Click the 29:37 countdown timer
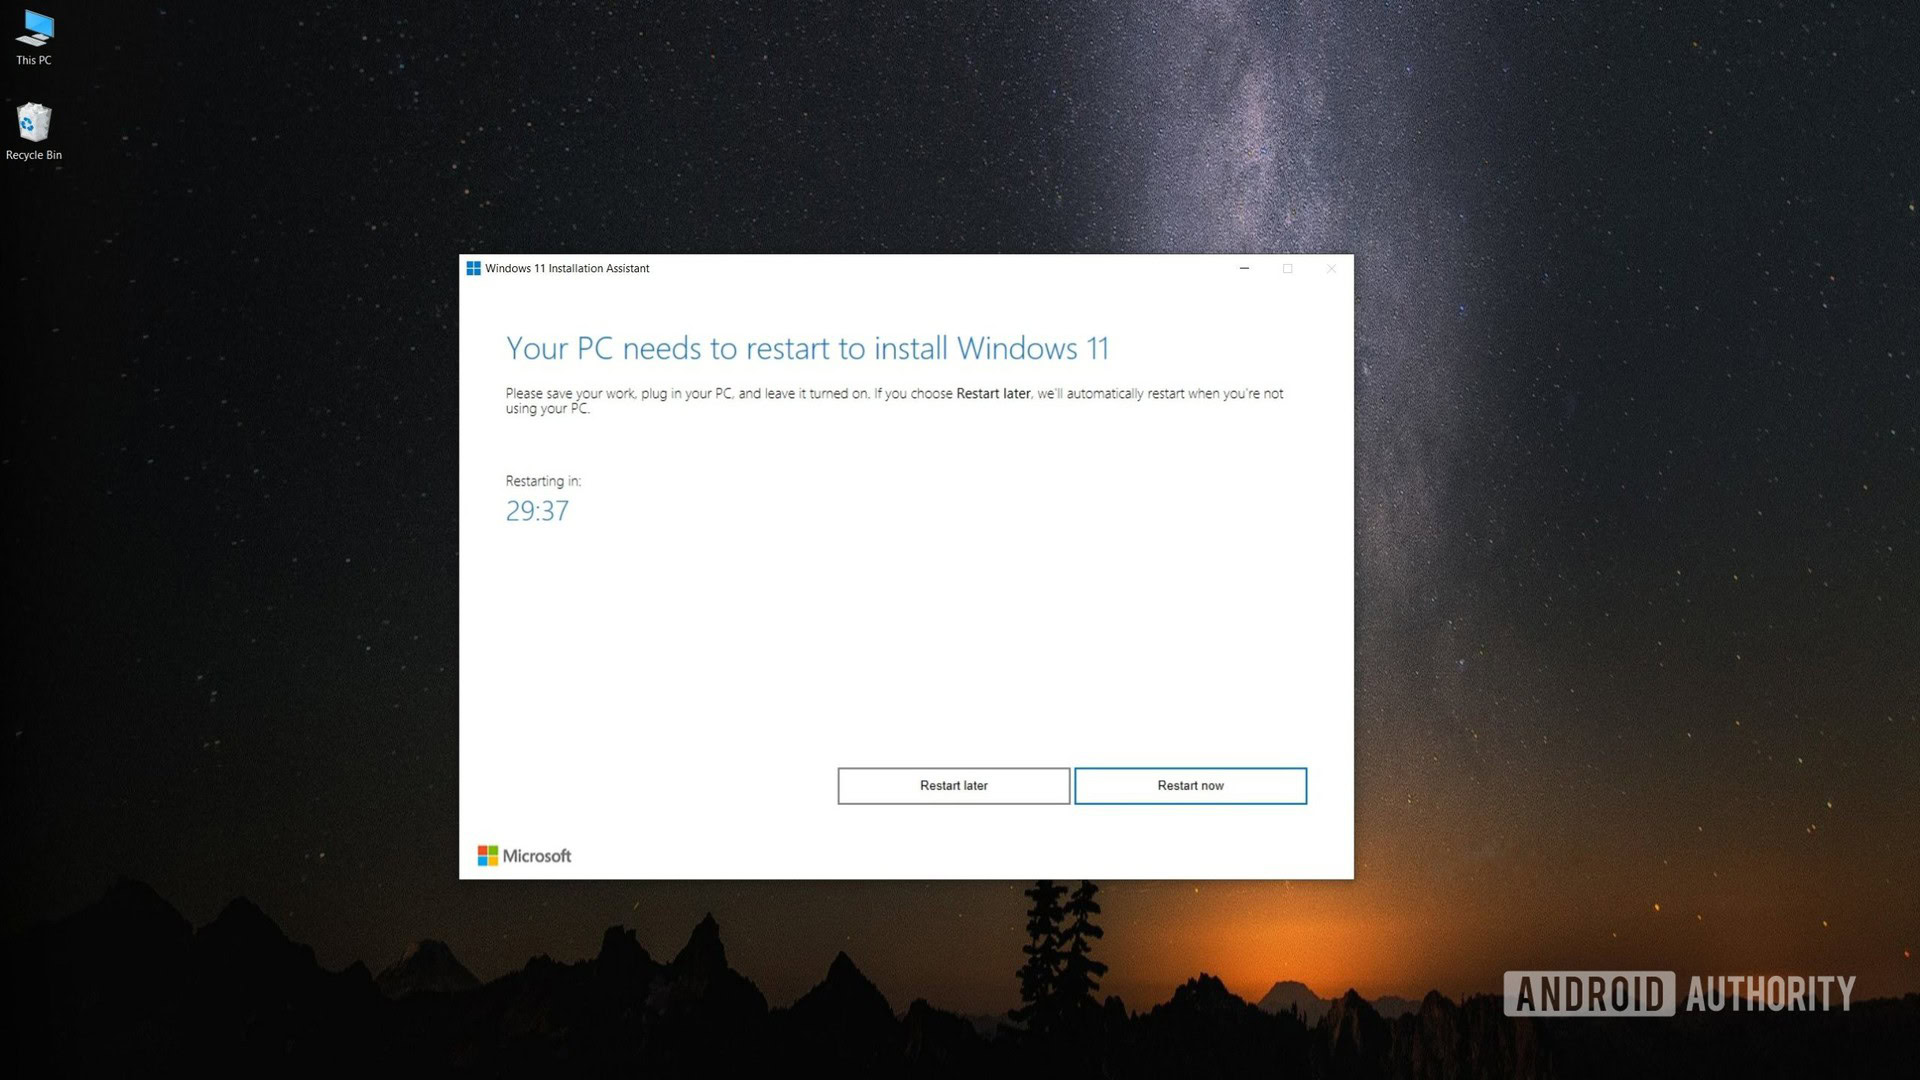 coord(537,511)
